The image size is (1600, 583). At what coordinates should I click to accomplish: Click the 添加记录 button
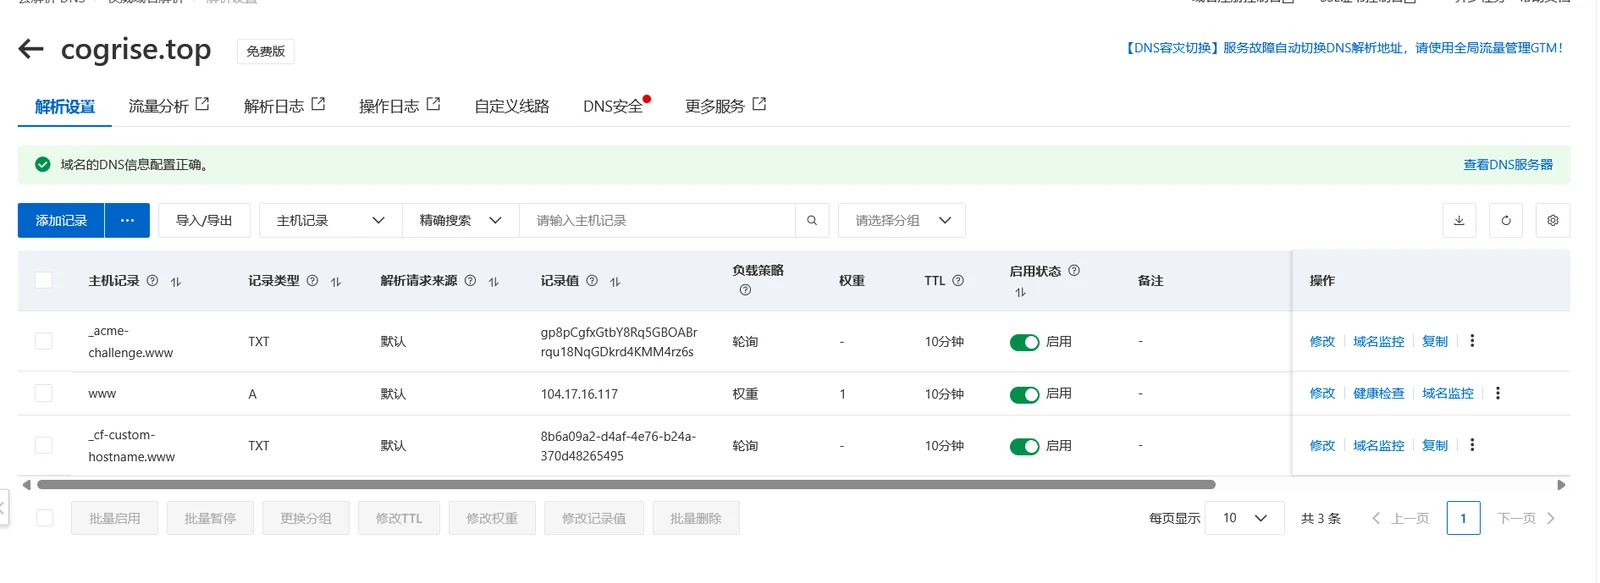61,221
